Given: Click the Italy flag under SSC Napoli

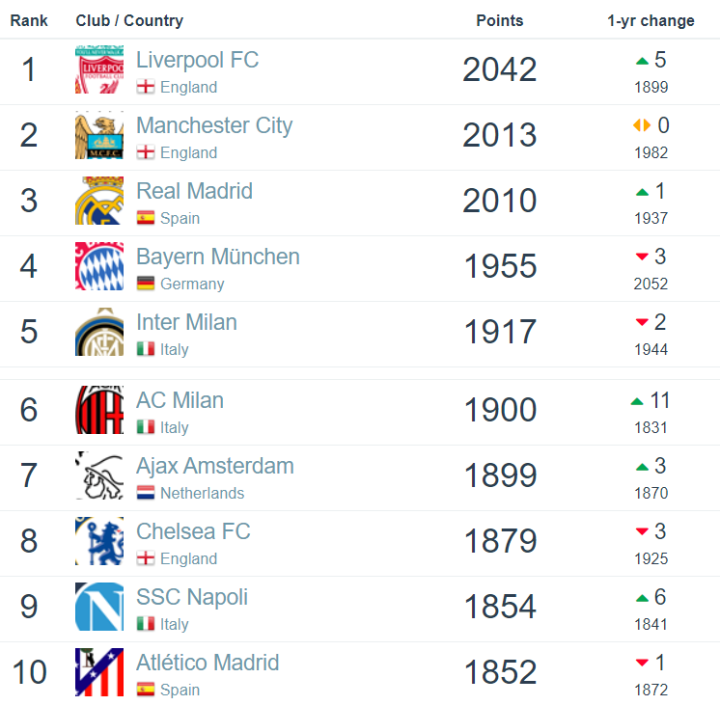Looking at the screenshot, I should tap(145, 624).
